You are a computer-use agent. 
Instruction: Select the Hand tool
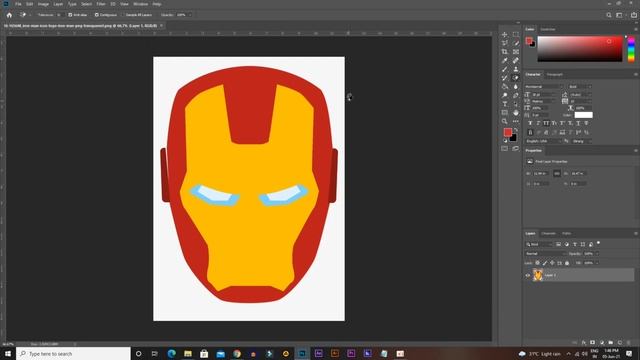coord(516,113)
